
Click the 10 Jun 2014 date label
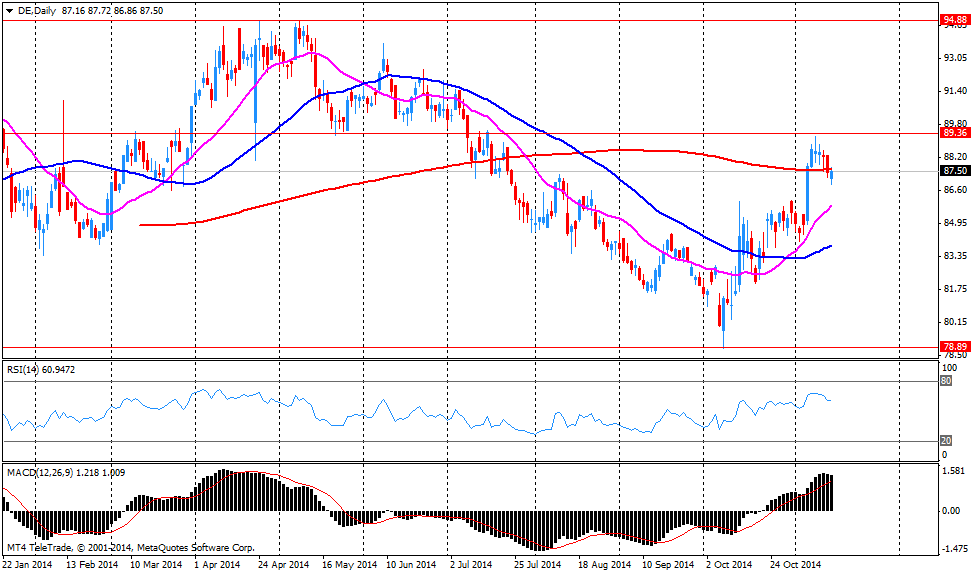click(x=410, y=565)
